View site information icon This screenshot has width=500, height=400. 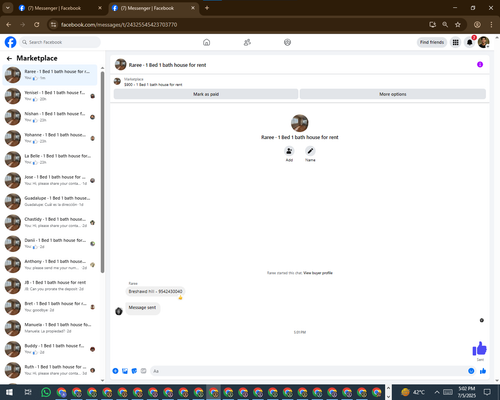[53, 25]
